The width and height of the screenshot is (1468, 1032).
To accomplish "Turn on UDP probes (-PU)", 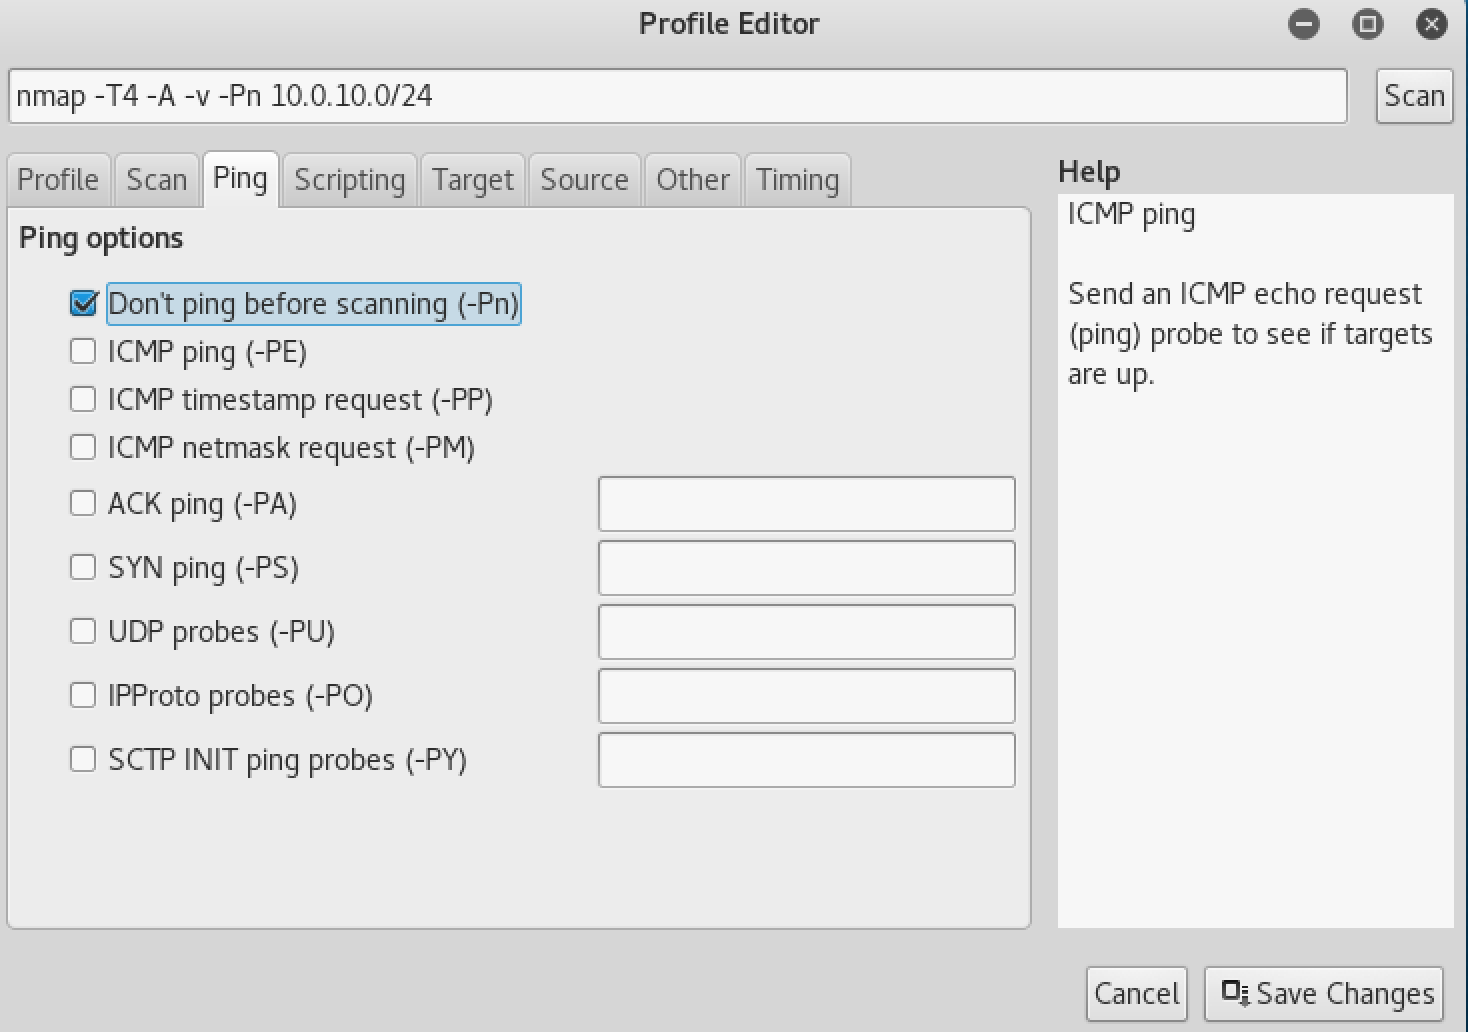I will [83, 631].
